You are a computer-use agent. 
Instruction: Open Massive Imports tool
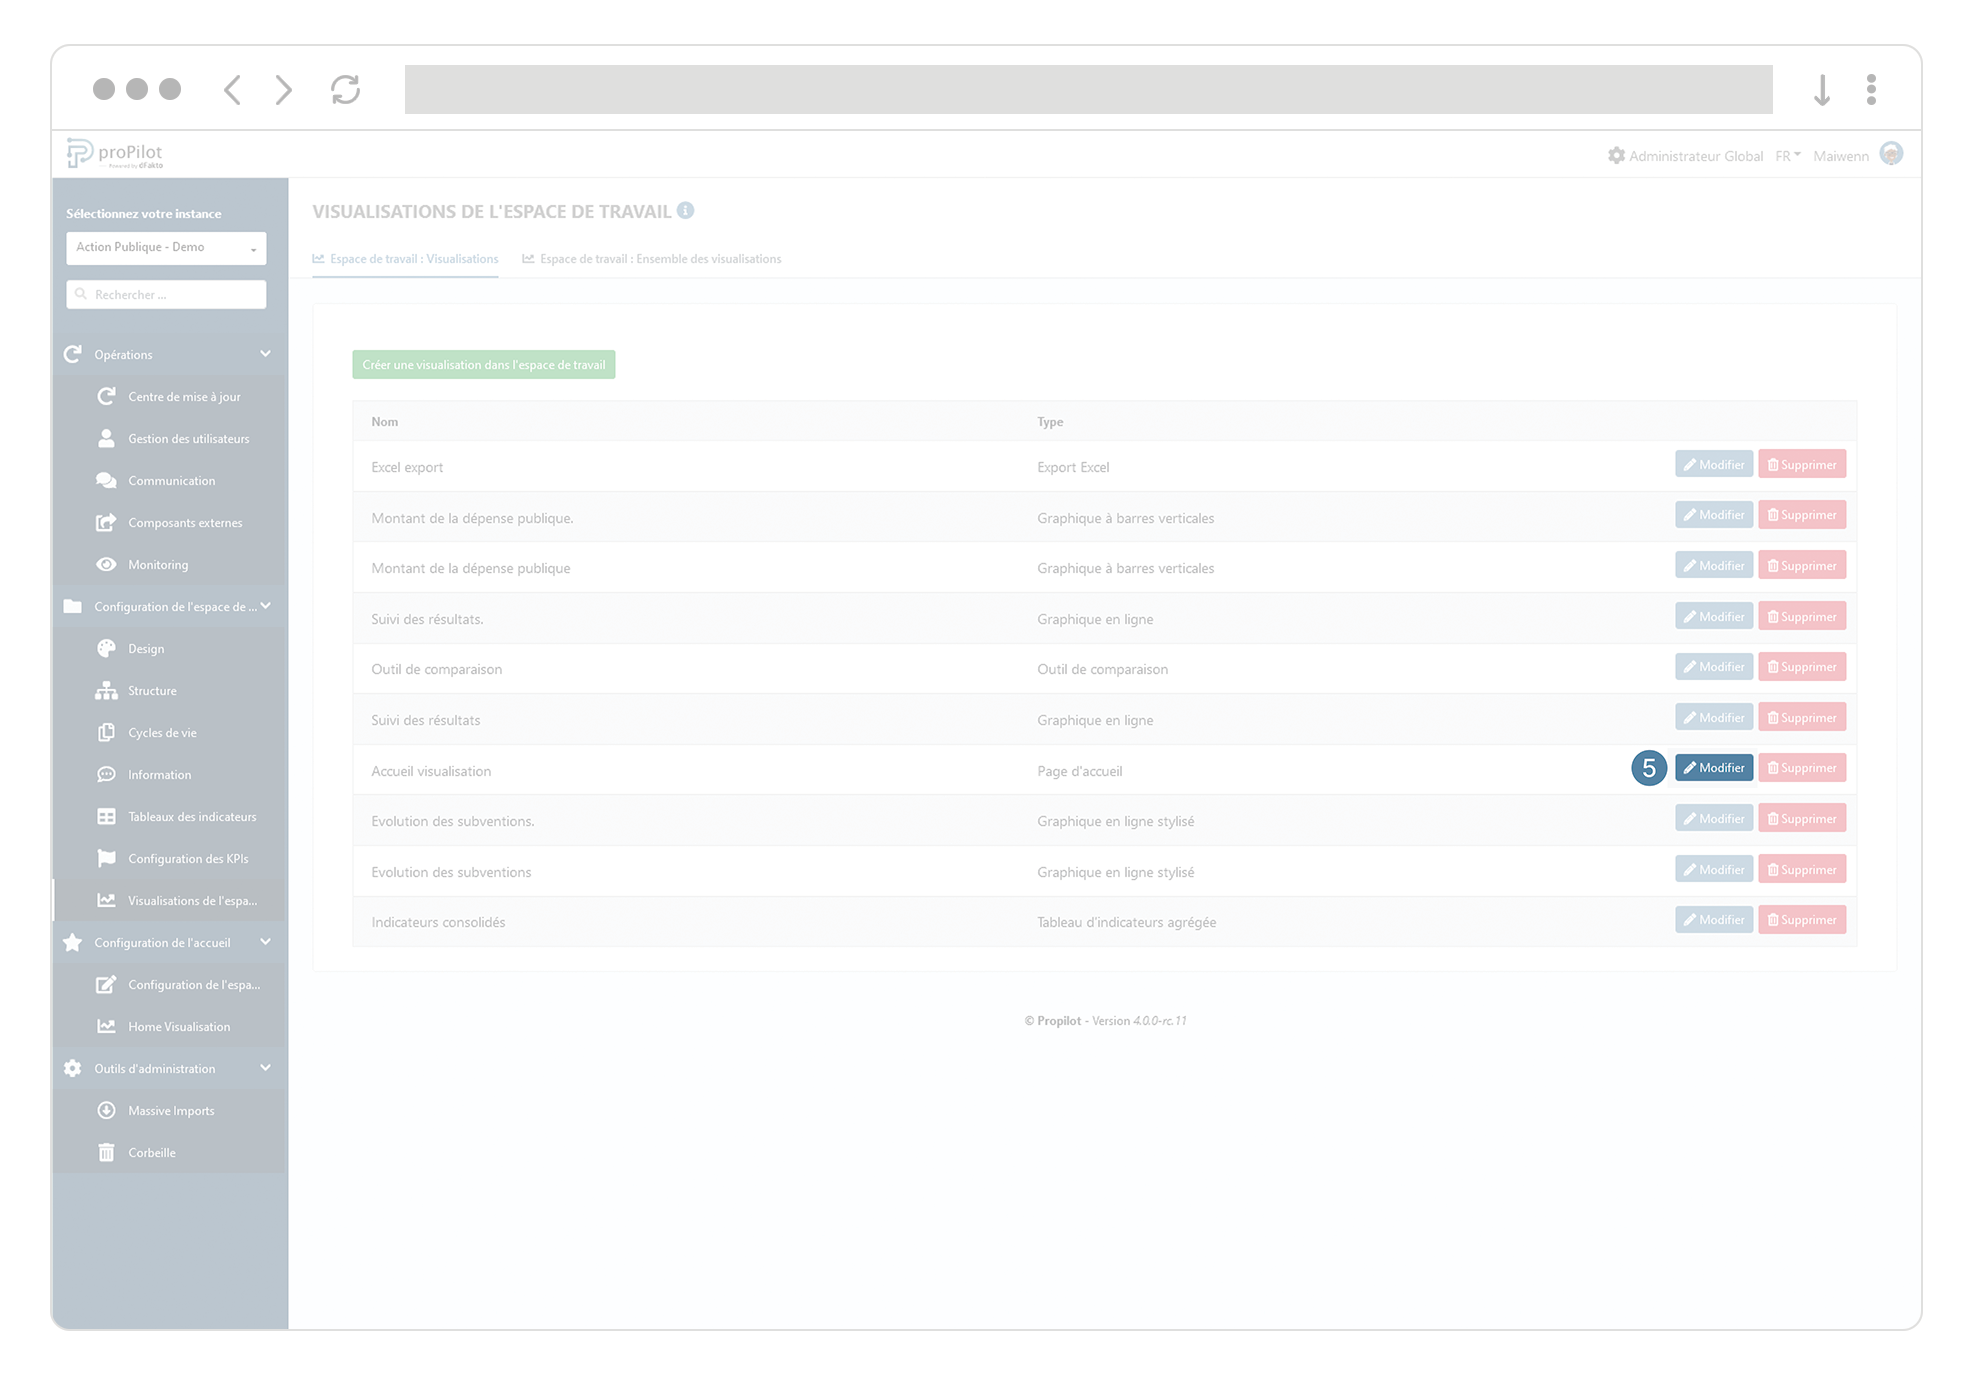coord(170,1110)
